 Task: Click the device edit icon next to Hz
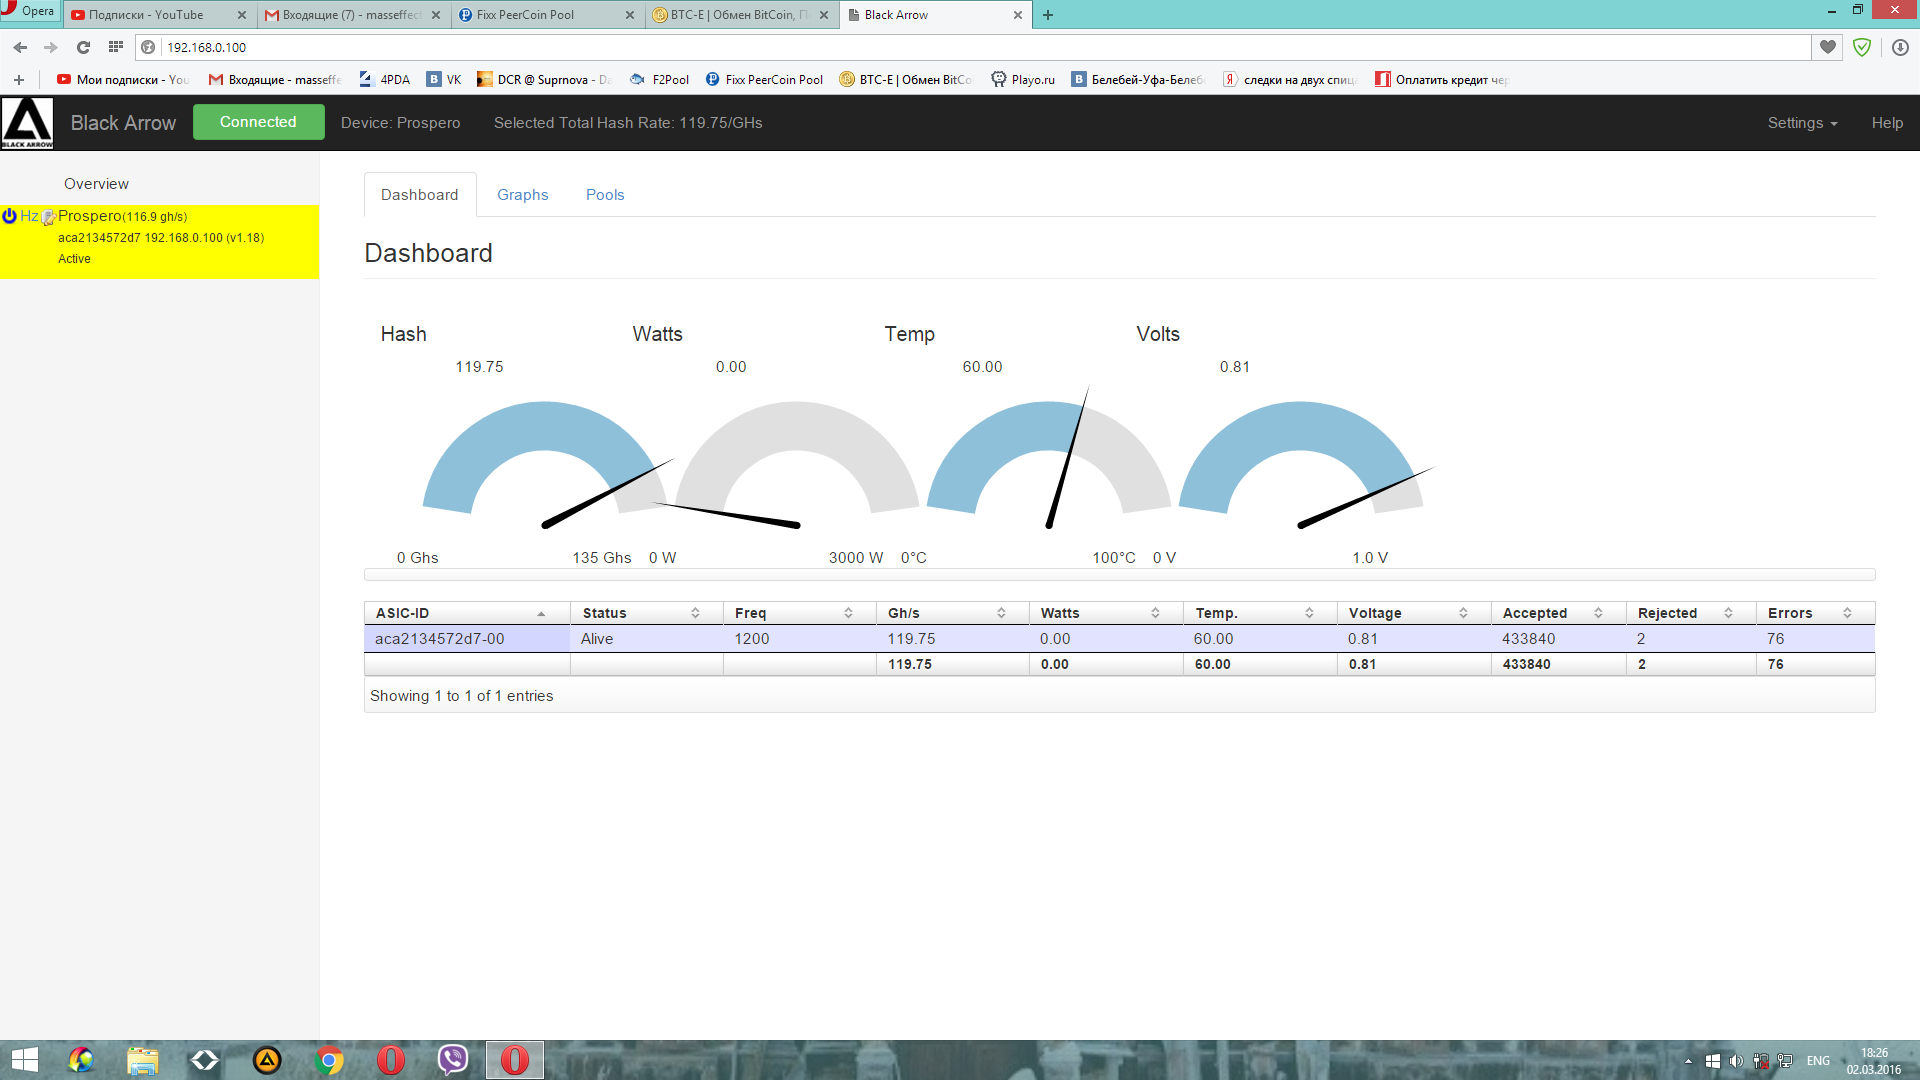click(48, 217)
